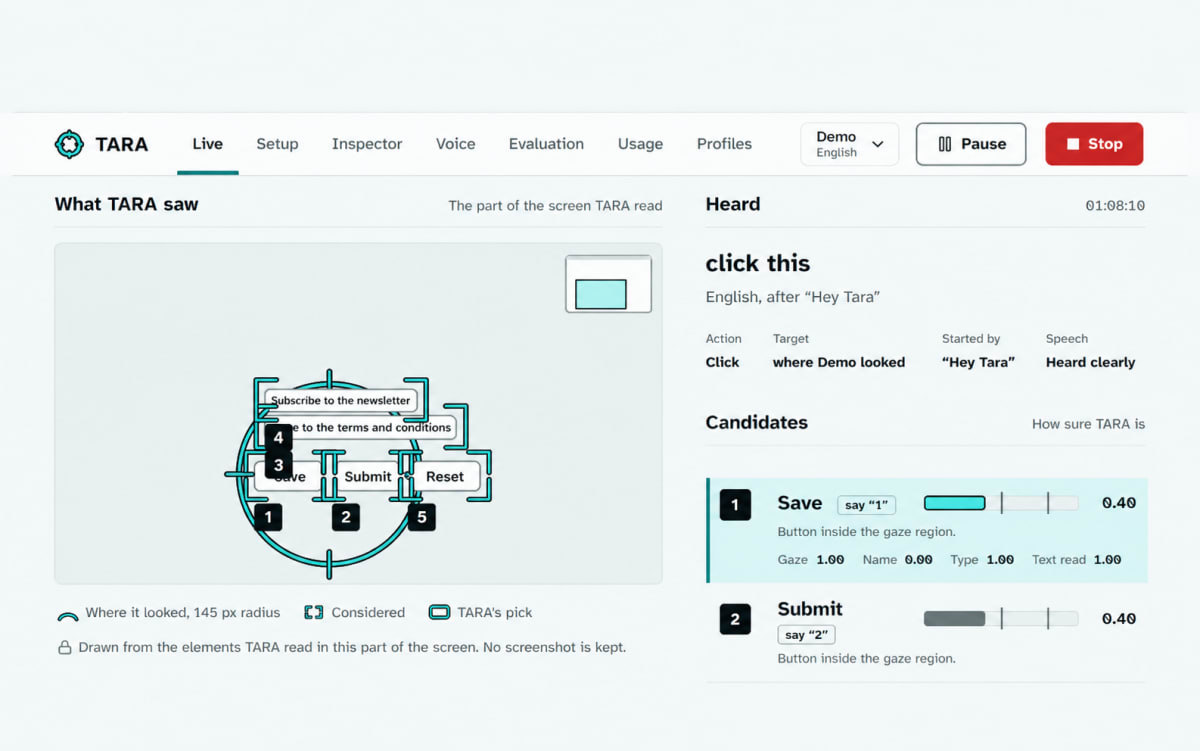Click the candidate 1 number badge
Viewport: 1200px width, 751px height.
735,505
